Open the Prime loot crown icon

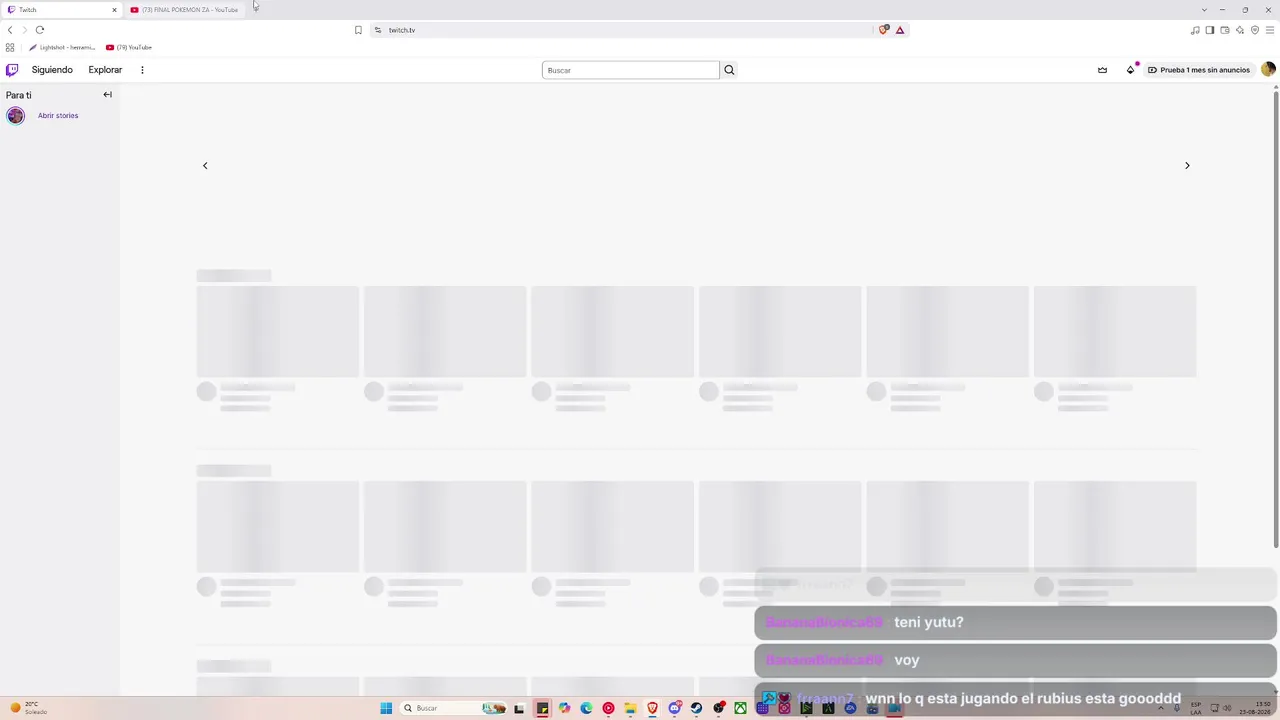point(1102,70)
